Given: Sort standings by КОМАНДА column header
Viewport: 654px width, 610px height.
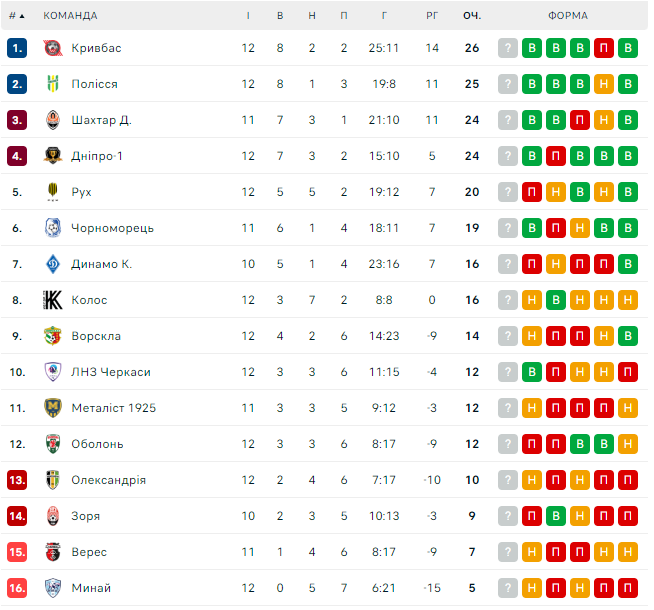Looking at the screenshot, I should click(70, 16).
